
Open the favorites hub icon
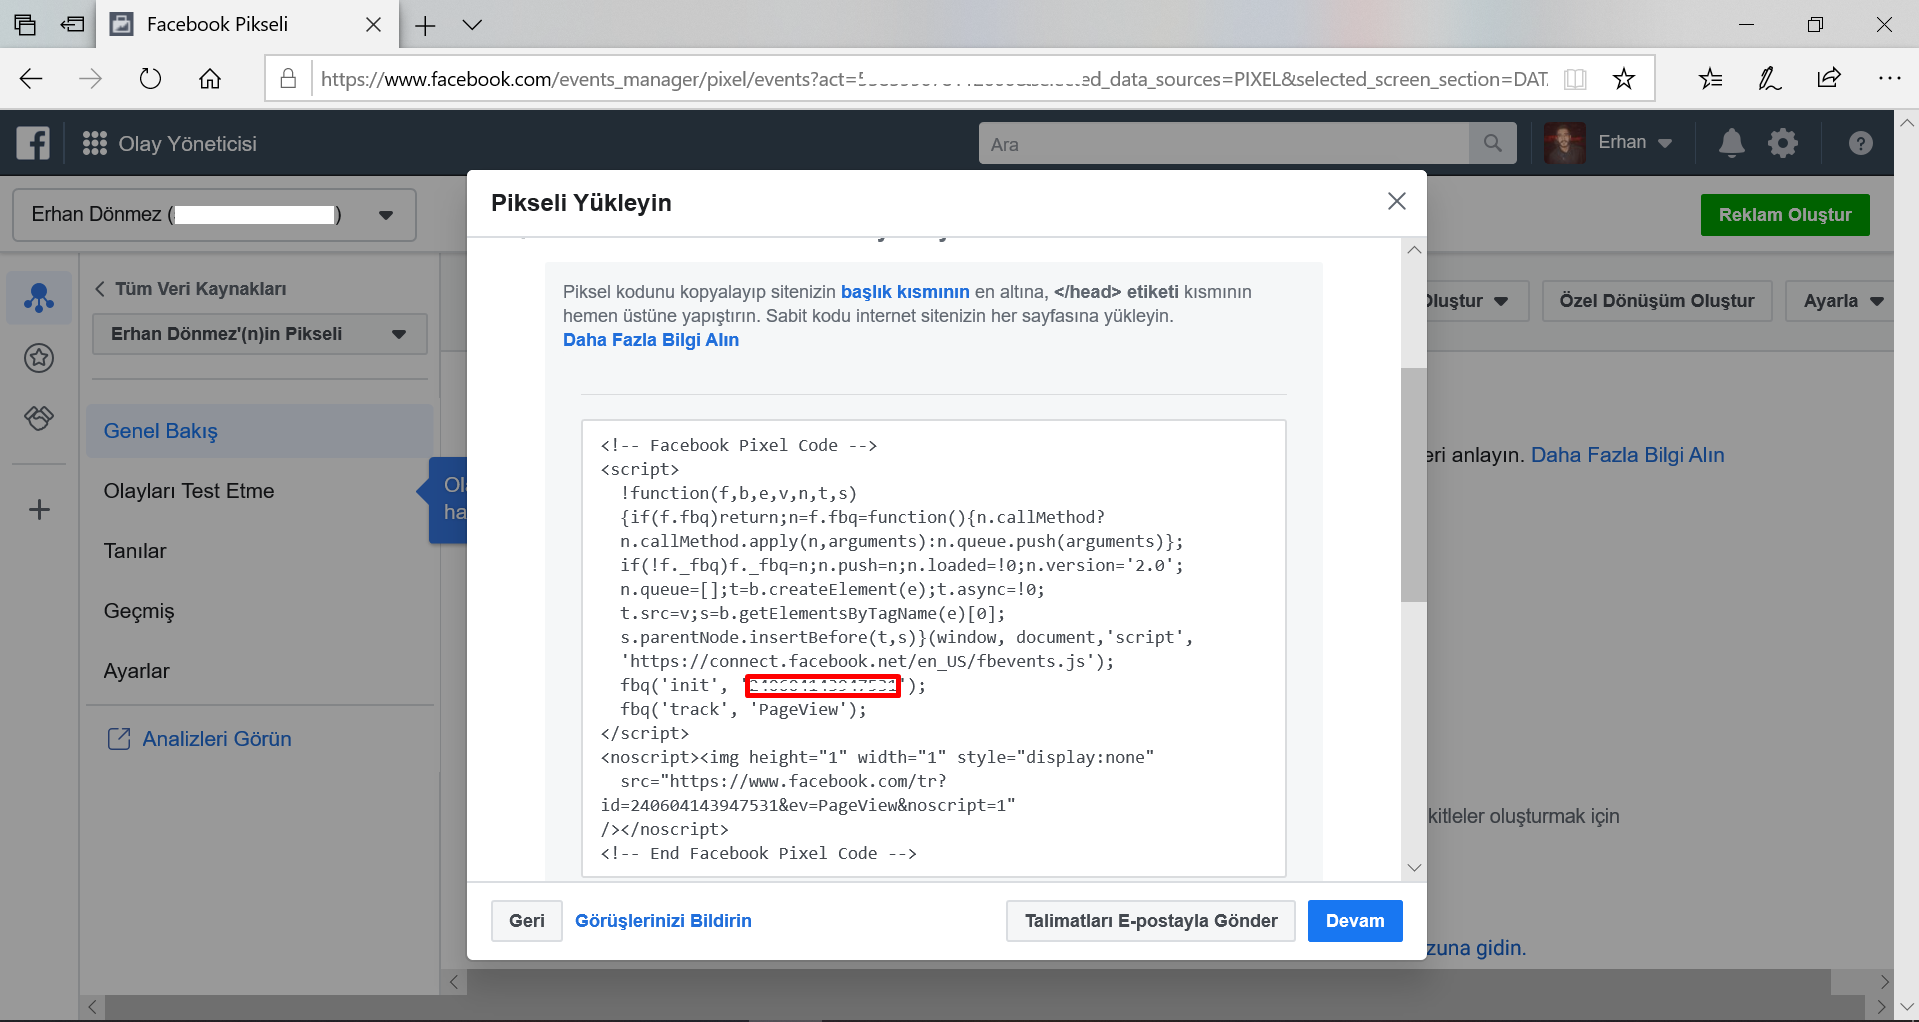(1711, 78)
